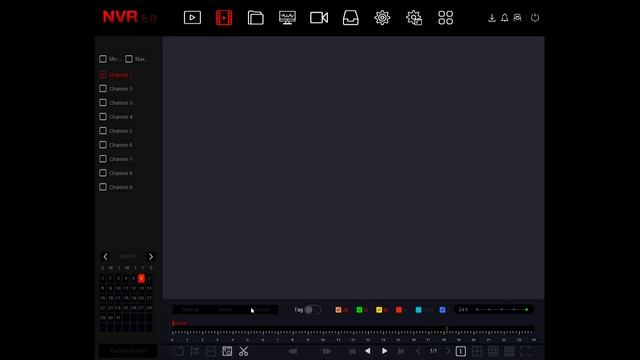Screen dimensions: 640x360
Task: Select the Smart playback tab
Action: pos(225,310)
